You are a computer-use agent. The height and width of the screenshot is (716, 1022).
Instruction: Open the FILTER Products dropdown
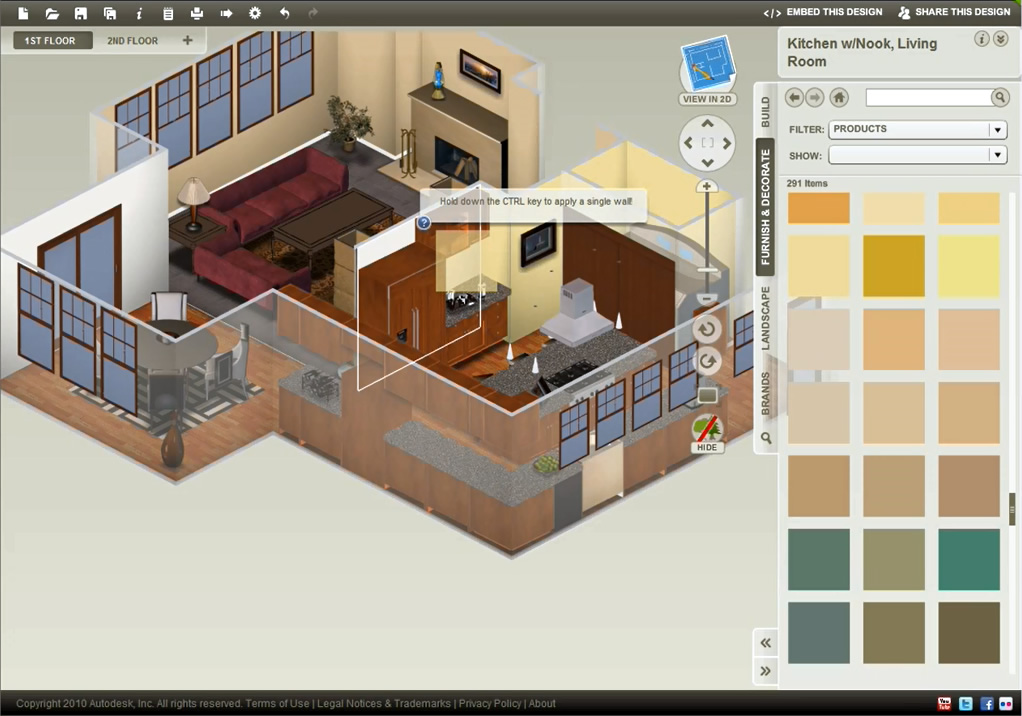(918, 129)
